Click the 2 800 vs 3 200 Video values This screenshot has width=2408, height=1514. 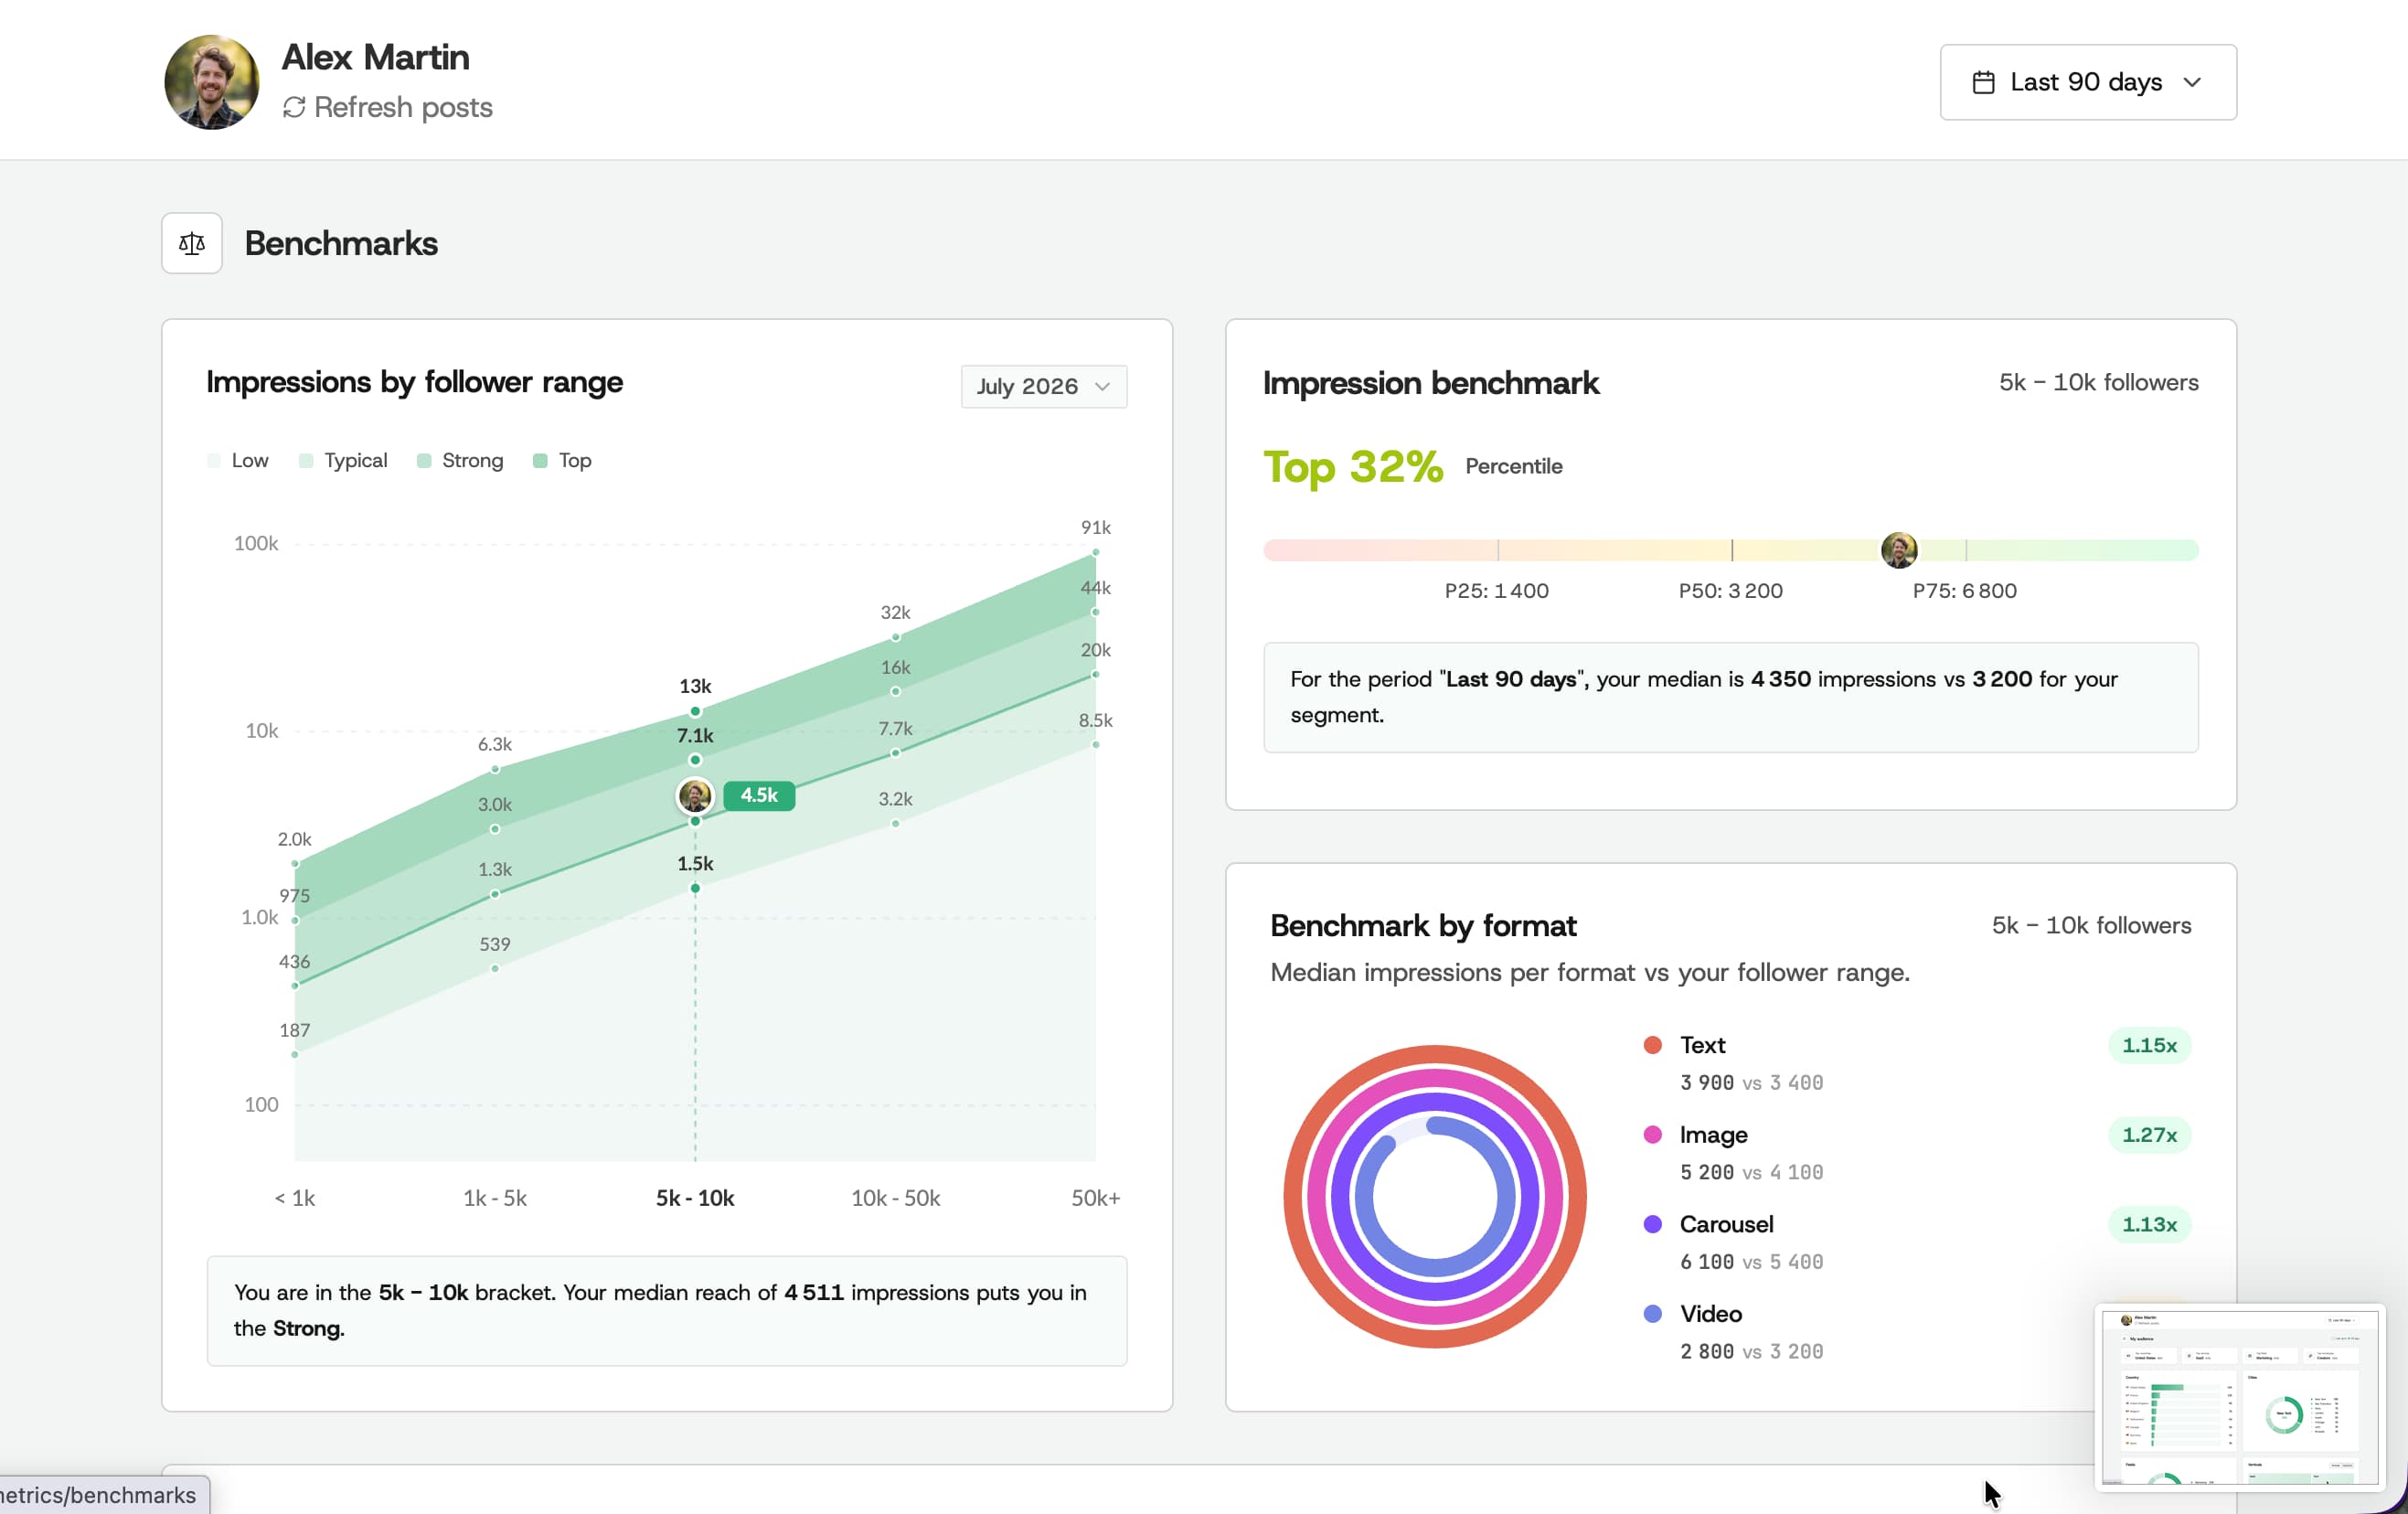[x=1751, y=1351]
